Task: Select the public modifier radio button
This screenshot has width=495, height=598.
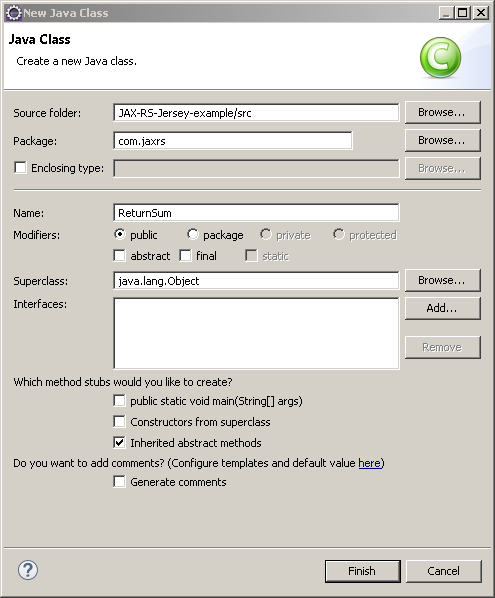Action: 120,235
